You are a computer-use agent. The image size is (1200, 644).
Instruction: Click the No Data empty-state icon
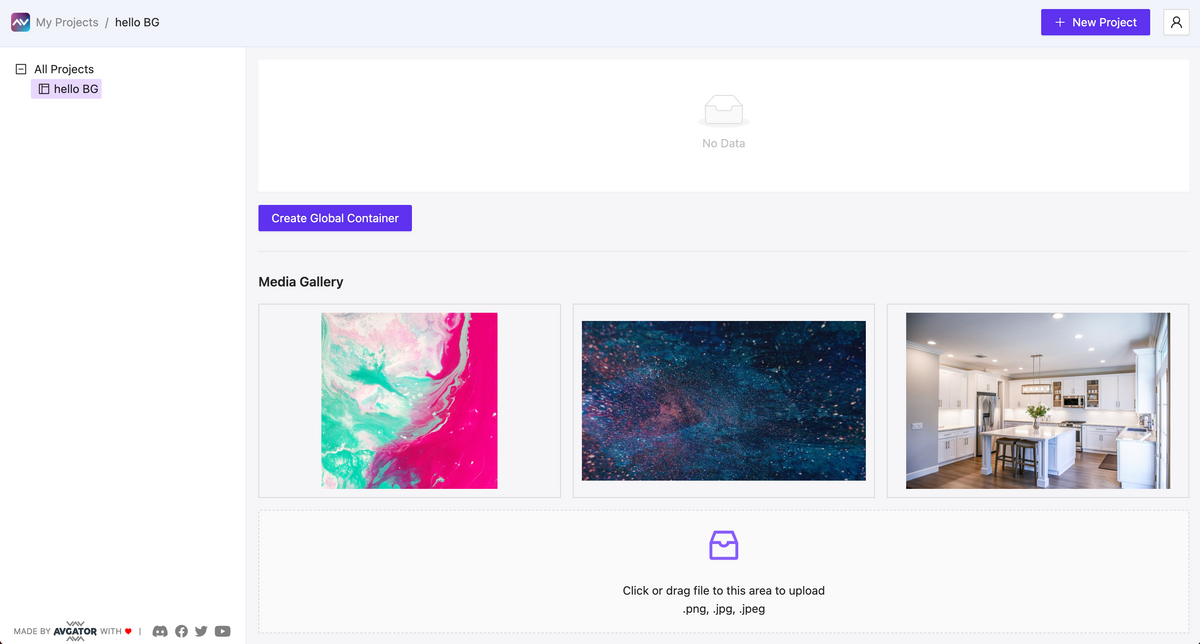(723, 110)
